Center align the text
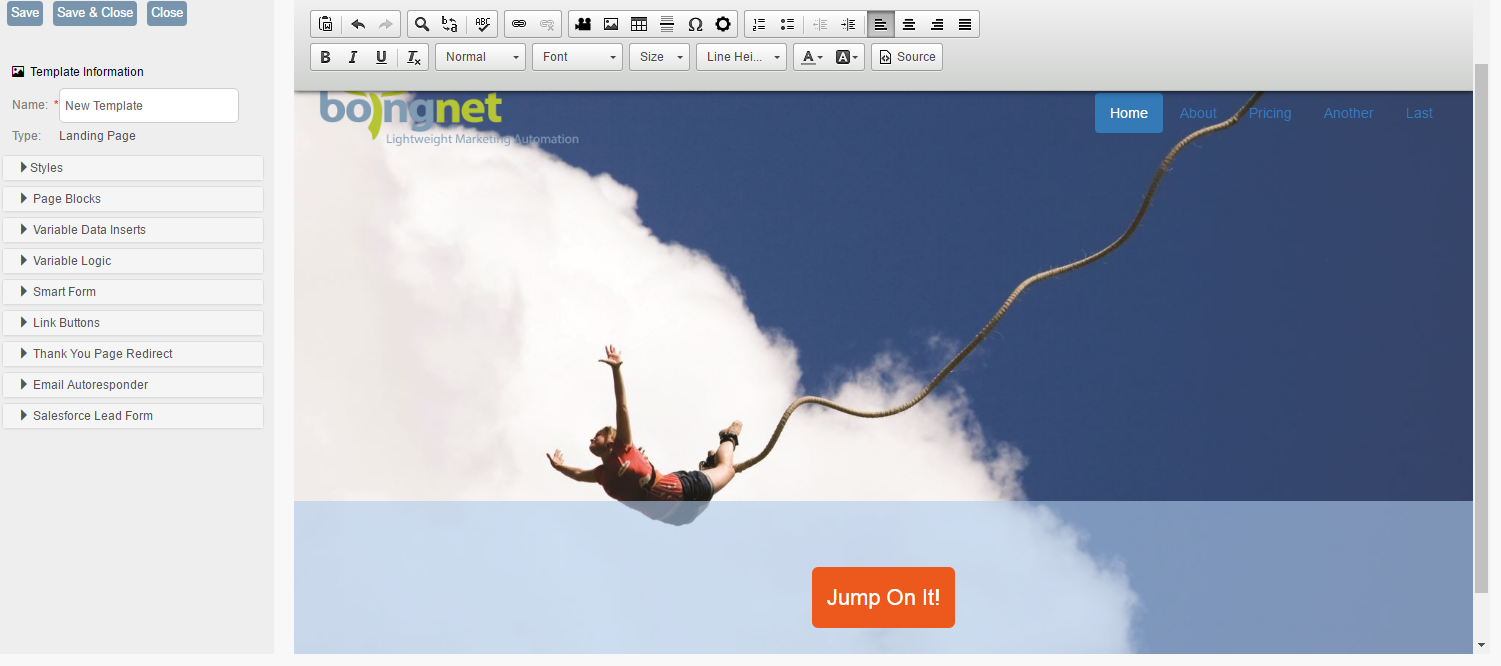Image resolution: width=1501 pixels, height=666 pixels. pos(909,24)
